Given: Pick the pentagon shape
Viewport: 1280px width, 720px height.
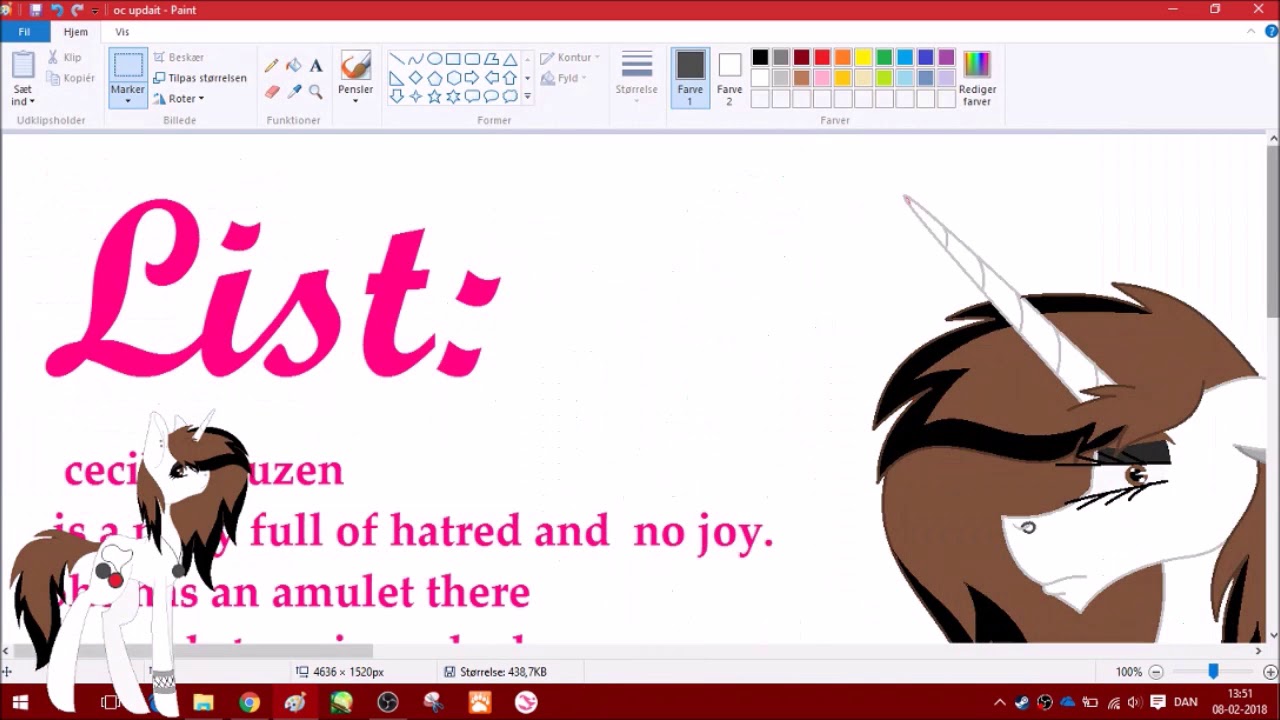Looking at the screenshot, I should (434, 78).
